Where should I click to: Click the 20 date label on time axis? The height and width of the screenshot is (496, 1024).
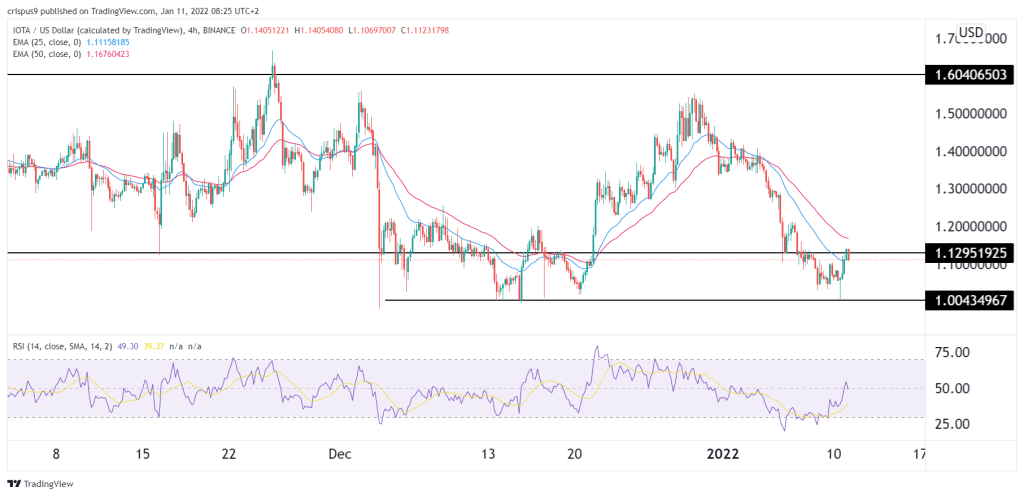575,454
